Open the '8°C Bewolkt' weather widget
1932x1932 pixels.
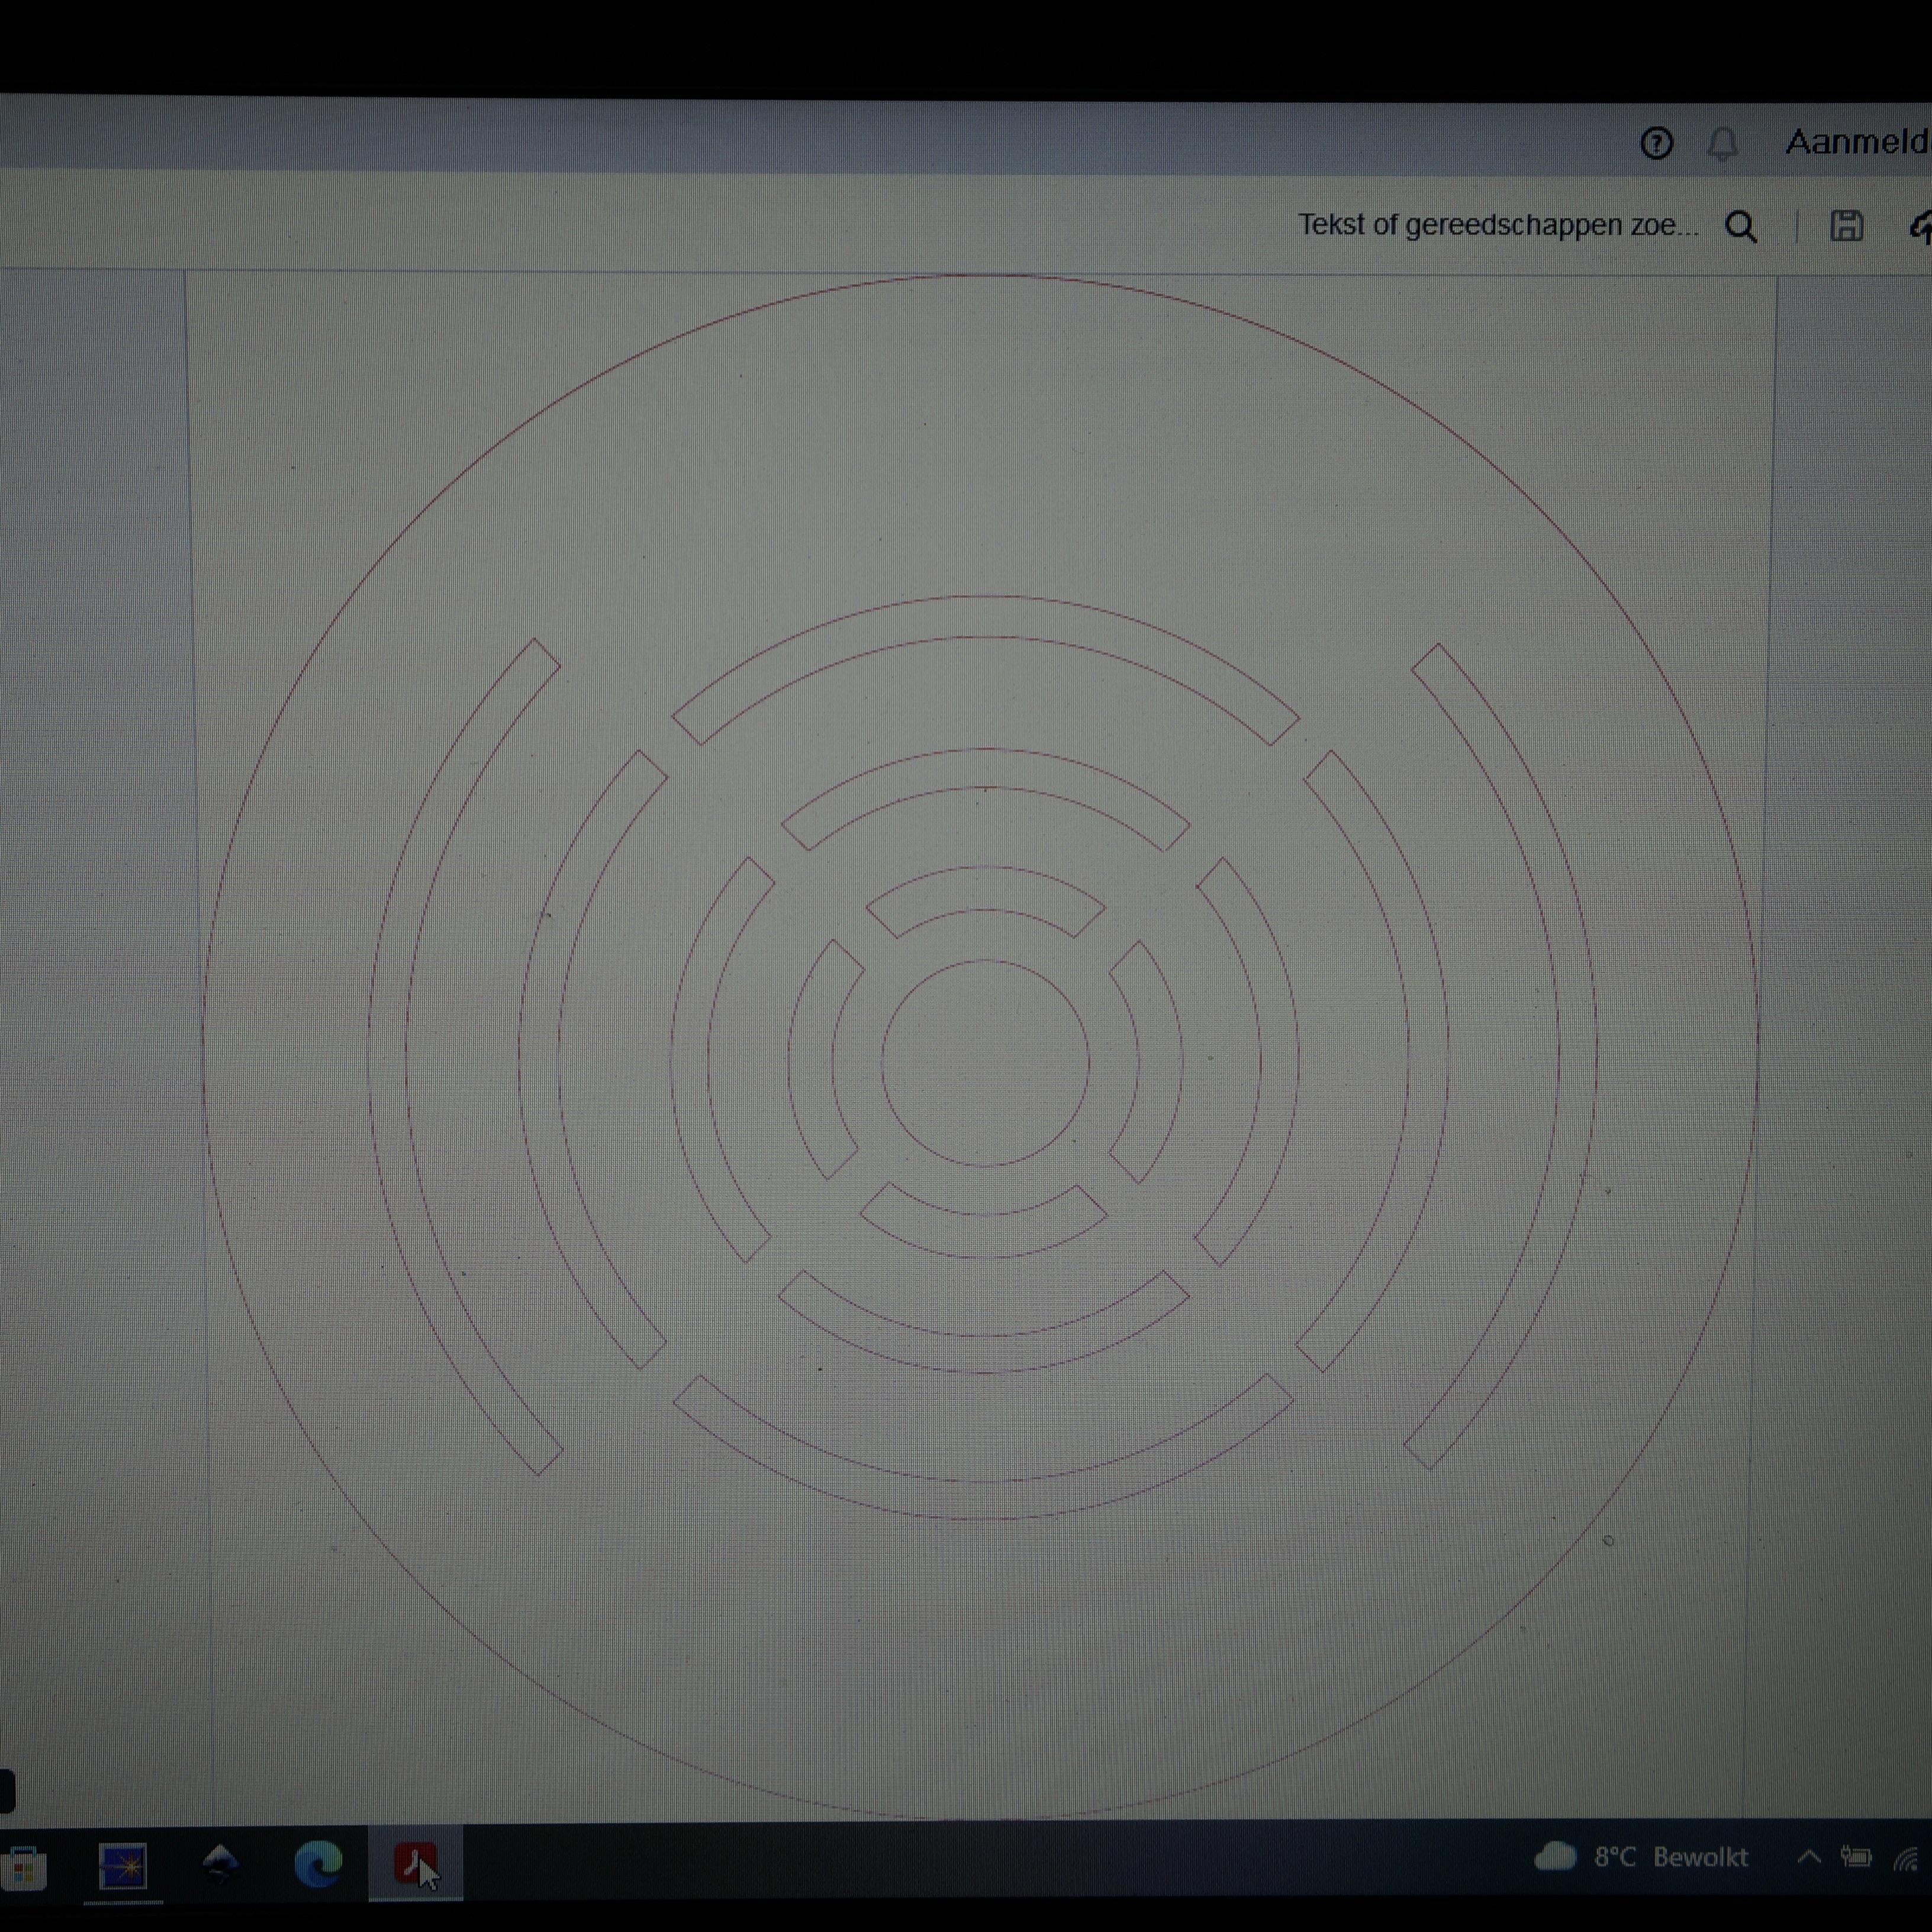1640,1857
